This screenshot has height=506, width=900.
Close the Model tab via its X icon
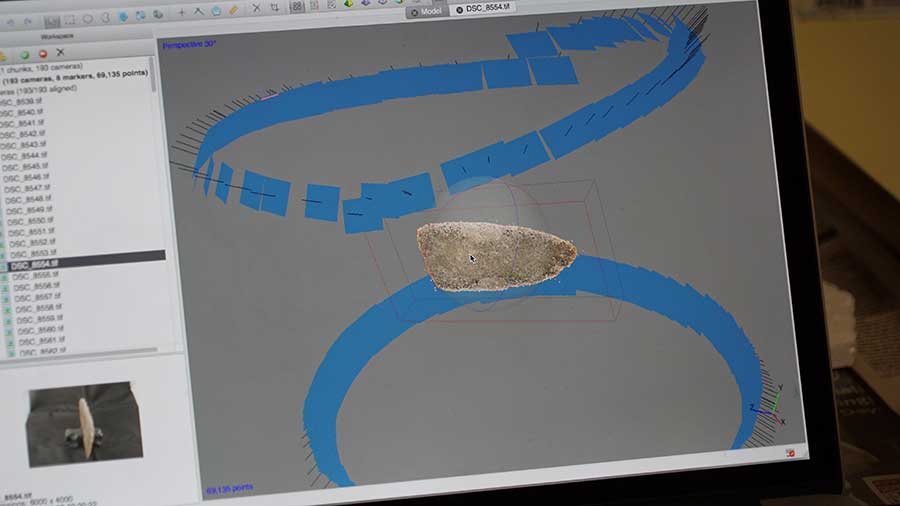[414, 13]
